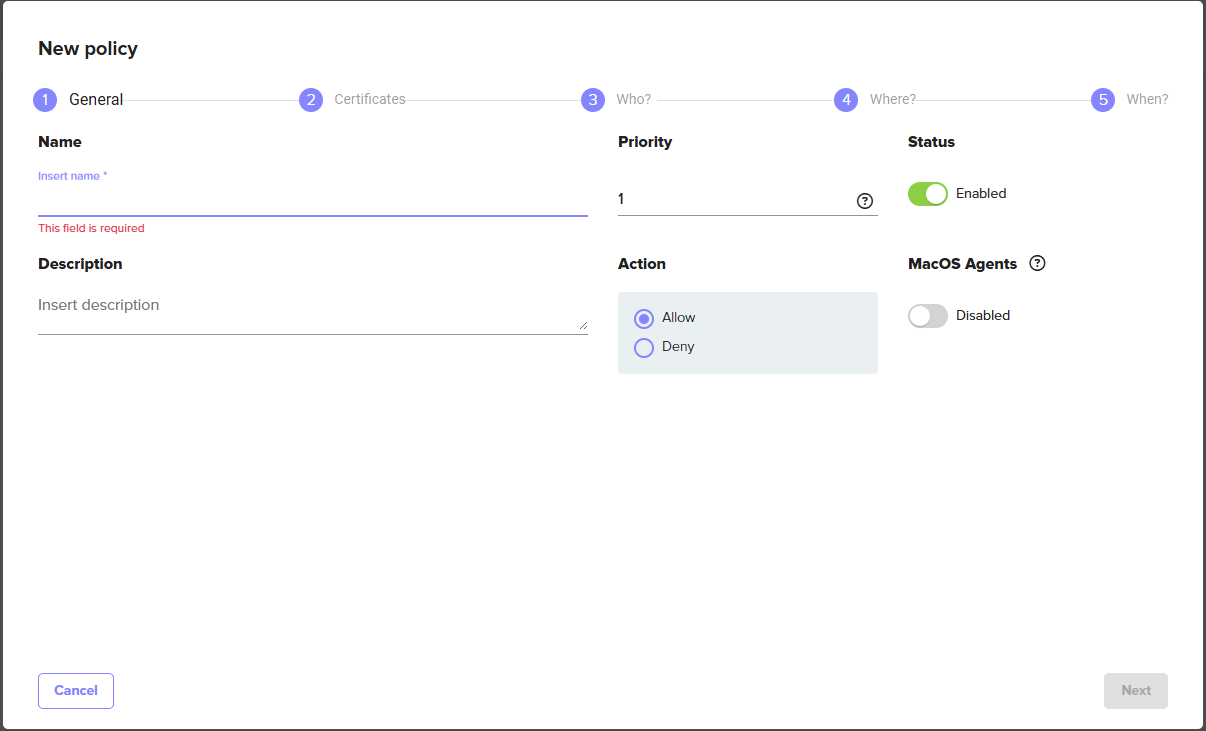Click the step 1 General circle
The width and height of the screenshot is (1206, 731).
click(45, 100)
